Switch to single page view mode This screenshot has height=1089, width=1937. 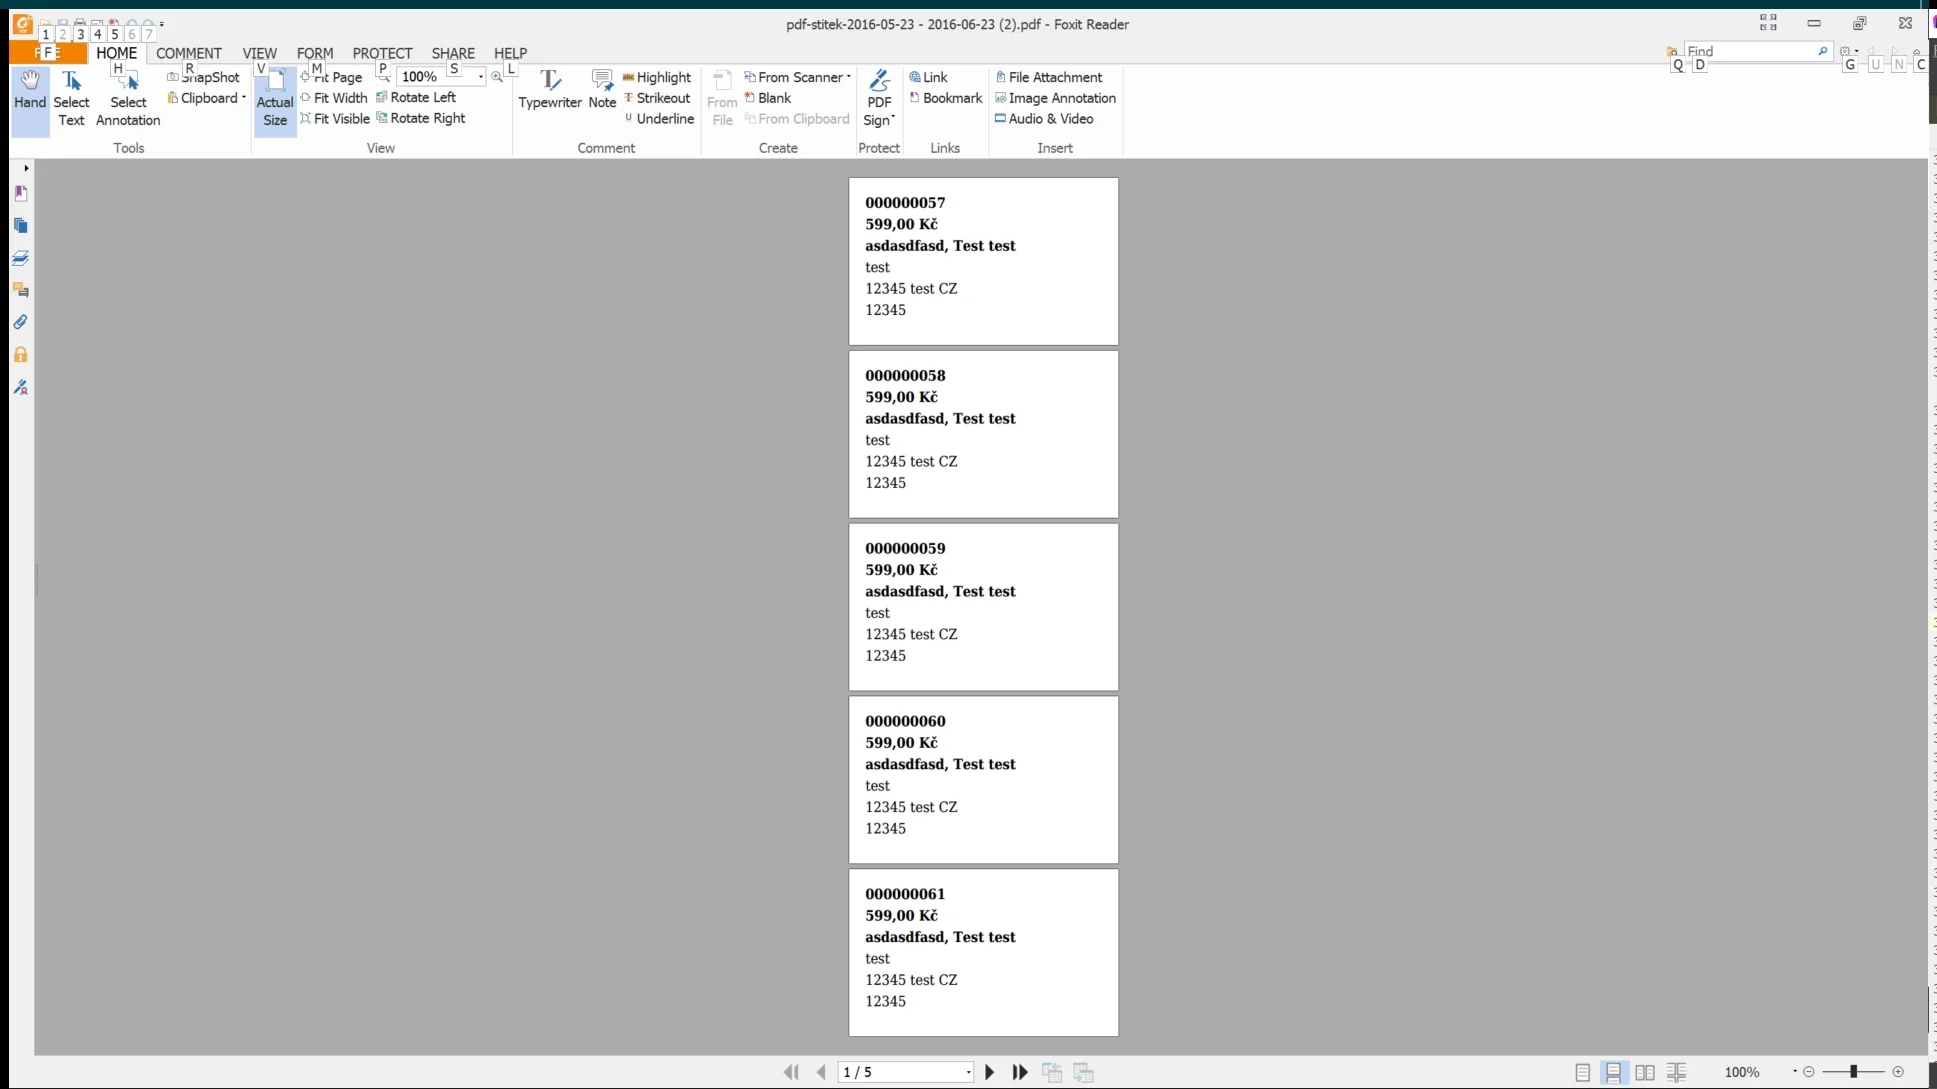click(x=1582, y=1072)
